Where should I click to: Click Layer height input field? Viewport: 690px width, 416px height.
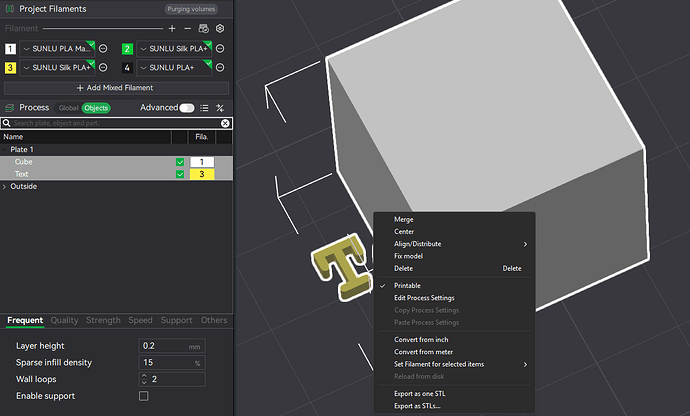172,346
